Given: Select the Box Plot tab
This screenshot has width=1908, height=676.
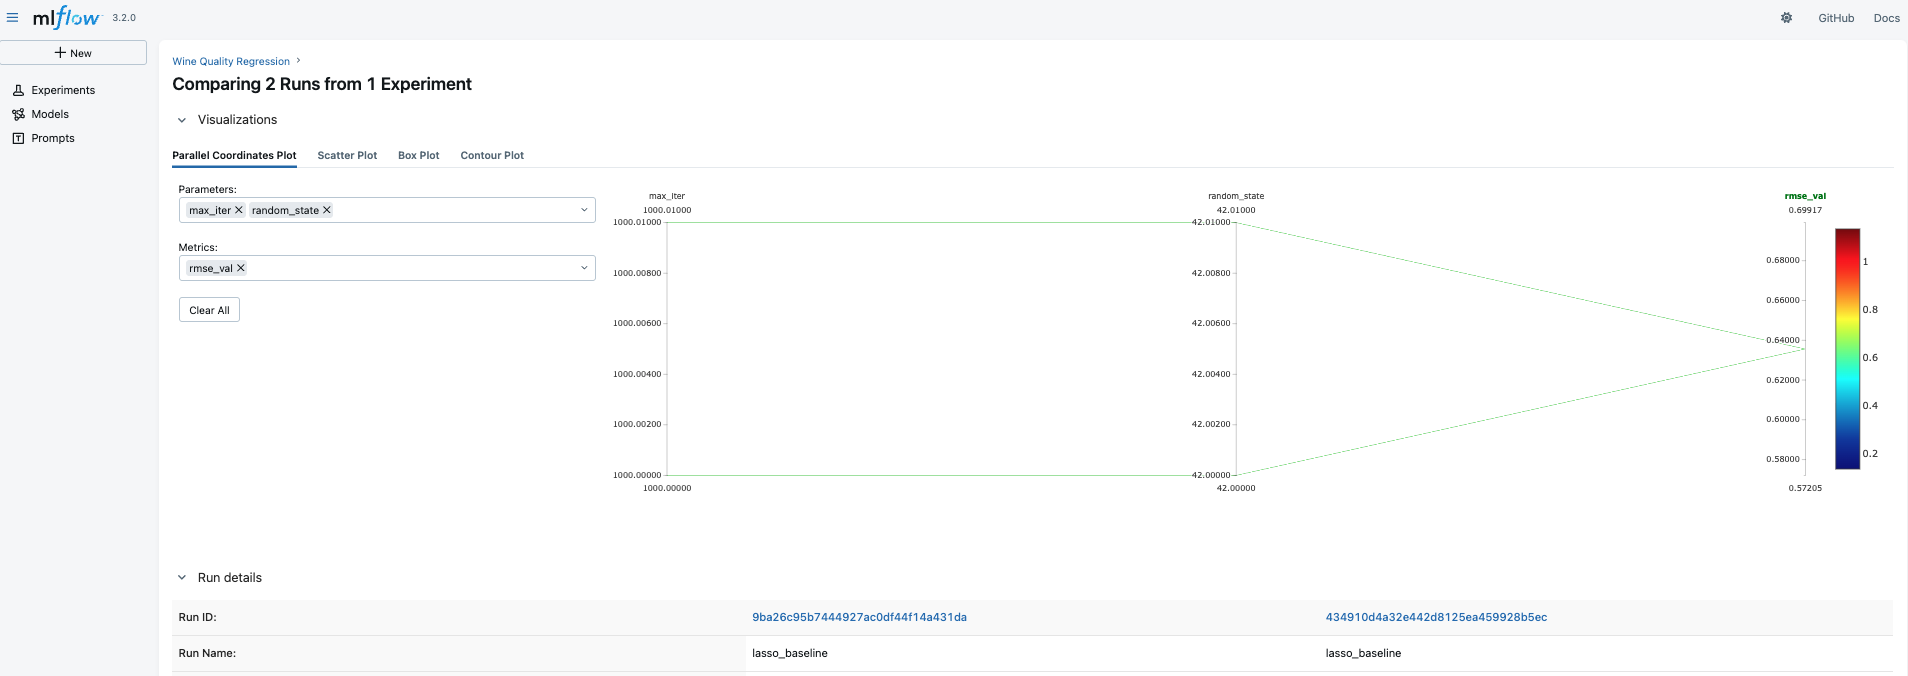Looking at the screenshot, I should [x=418, y=156].
